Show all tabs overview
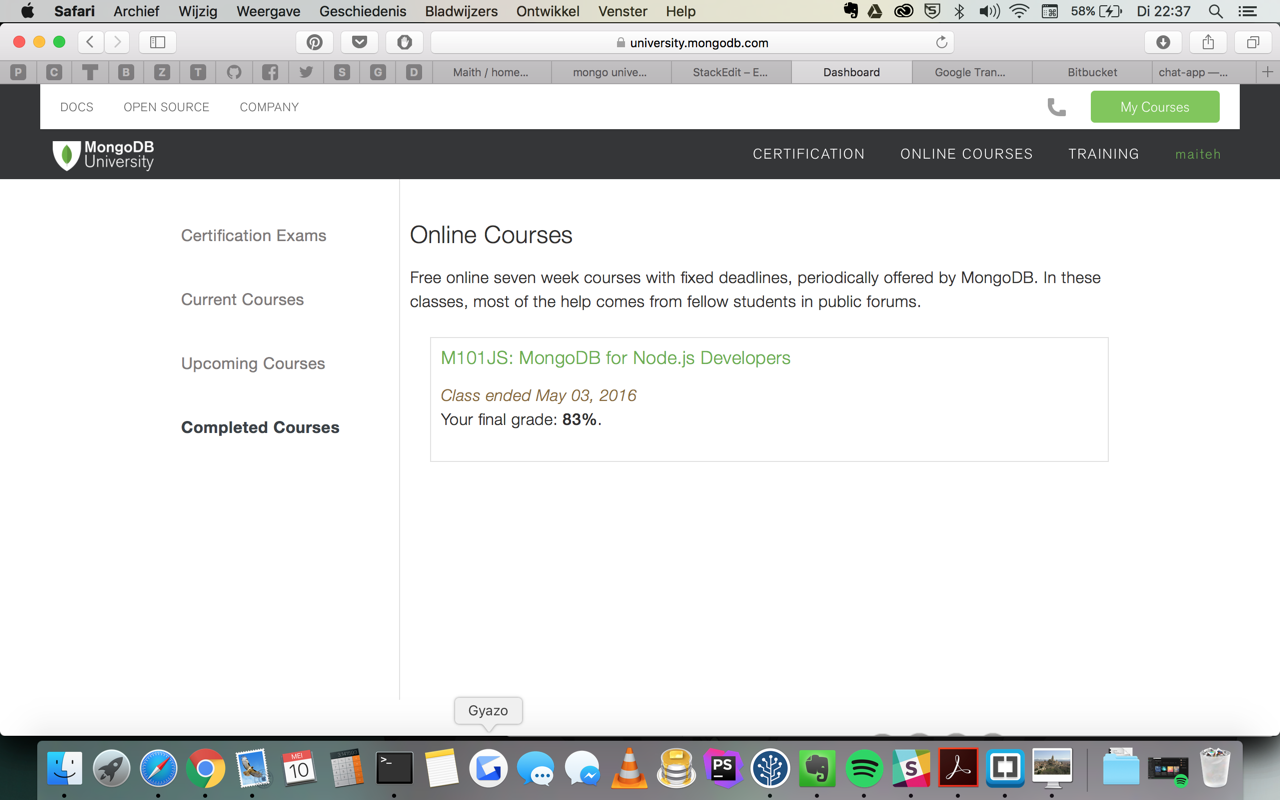Screen dimensions: 1280x800 pos(1252,42)
